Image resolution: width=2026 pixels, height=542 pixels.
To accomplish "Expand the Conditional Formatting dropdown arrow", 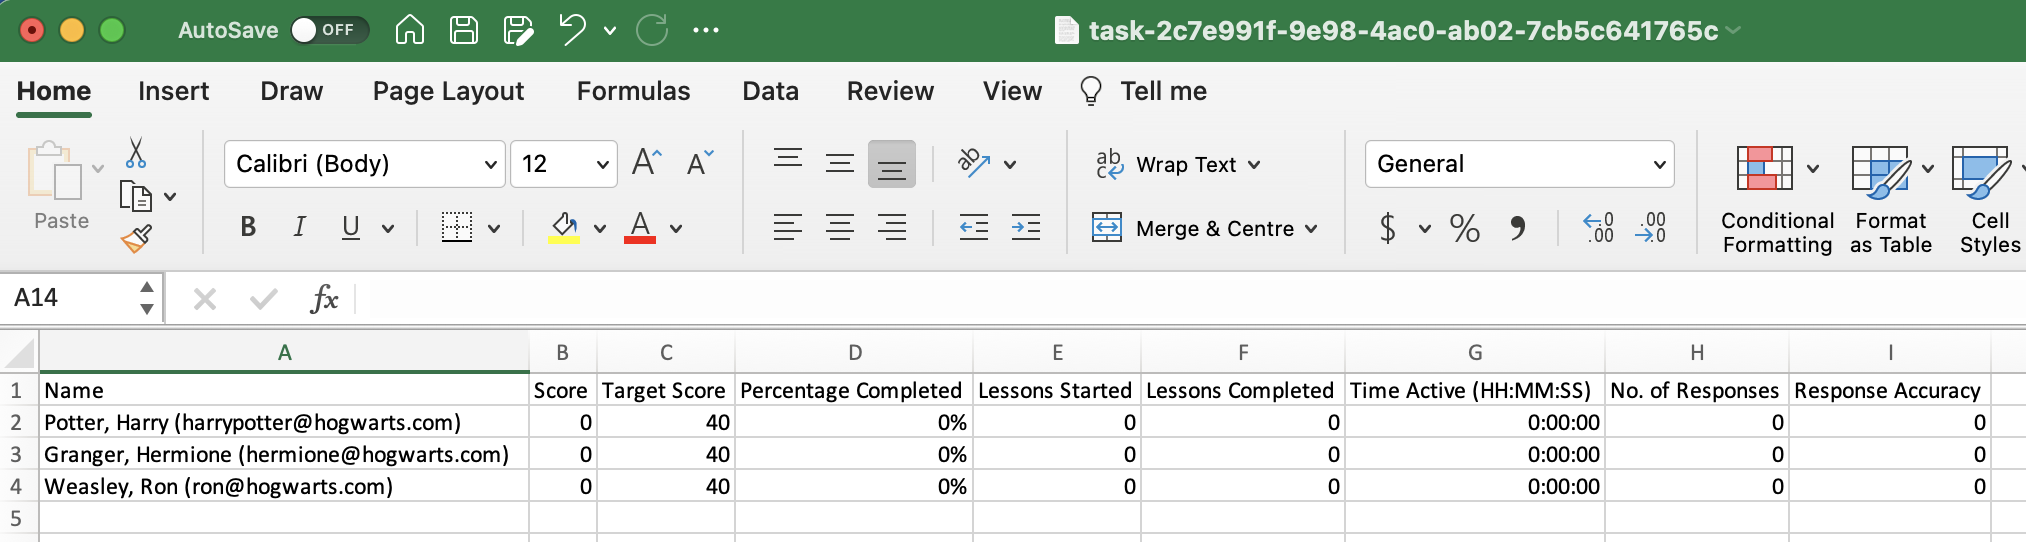I will pyautogui.click(x=1813, y=168).
